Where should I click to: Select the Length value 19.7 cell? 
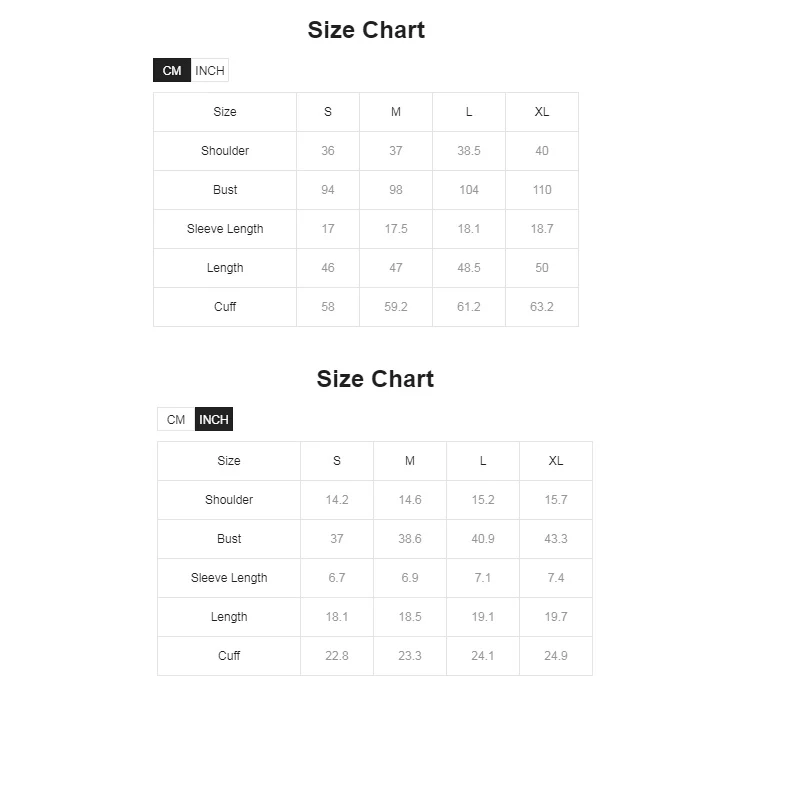(x=556, y=617)
